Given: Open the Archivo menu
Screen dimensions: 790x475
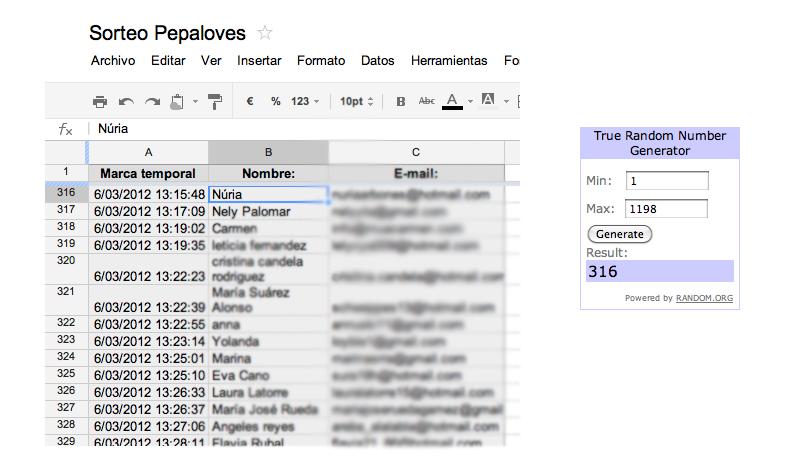Looking at the screenshot, I should point(113,60).
